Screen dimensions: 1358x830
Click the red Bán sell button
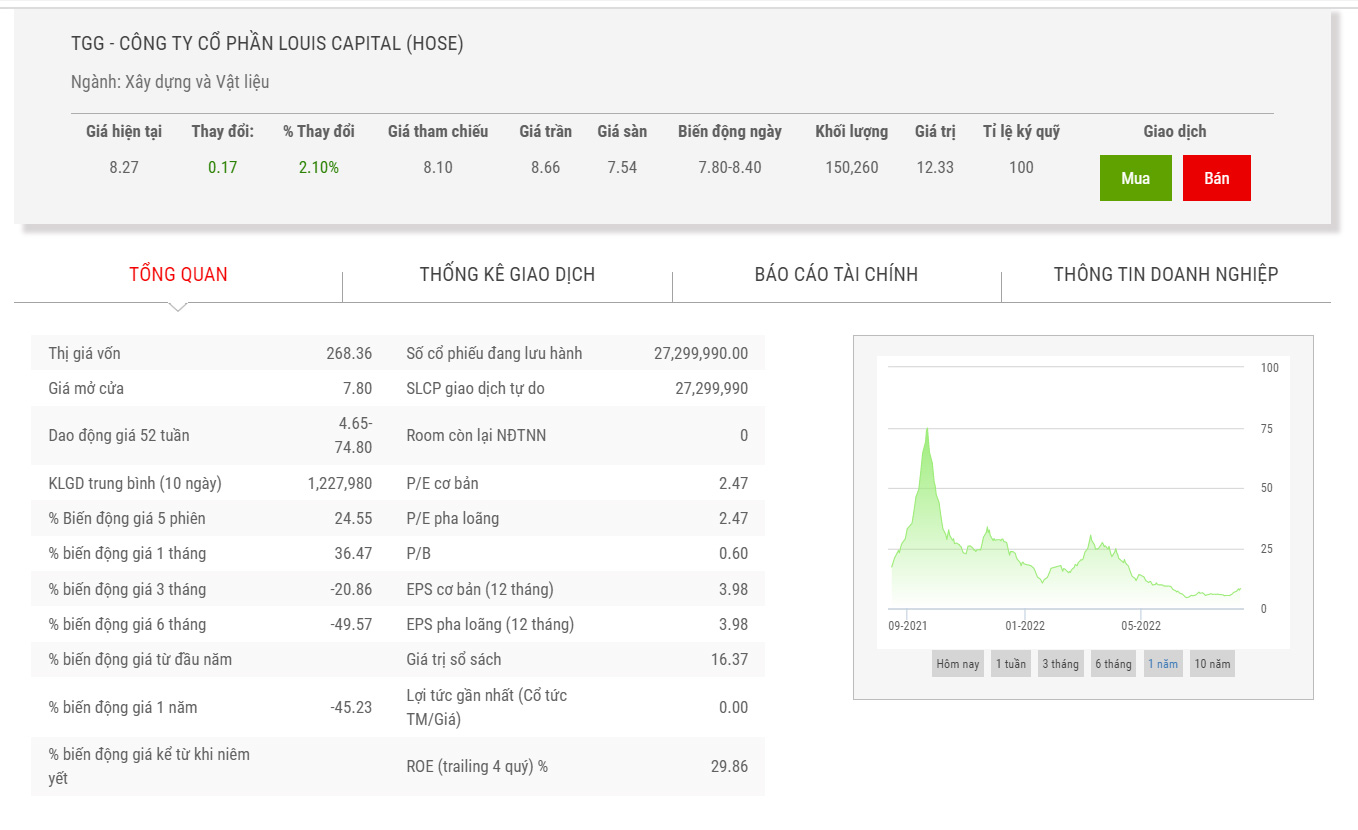[1216, 178]
